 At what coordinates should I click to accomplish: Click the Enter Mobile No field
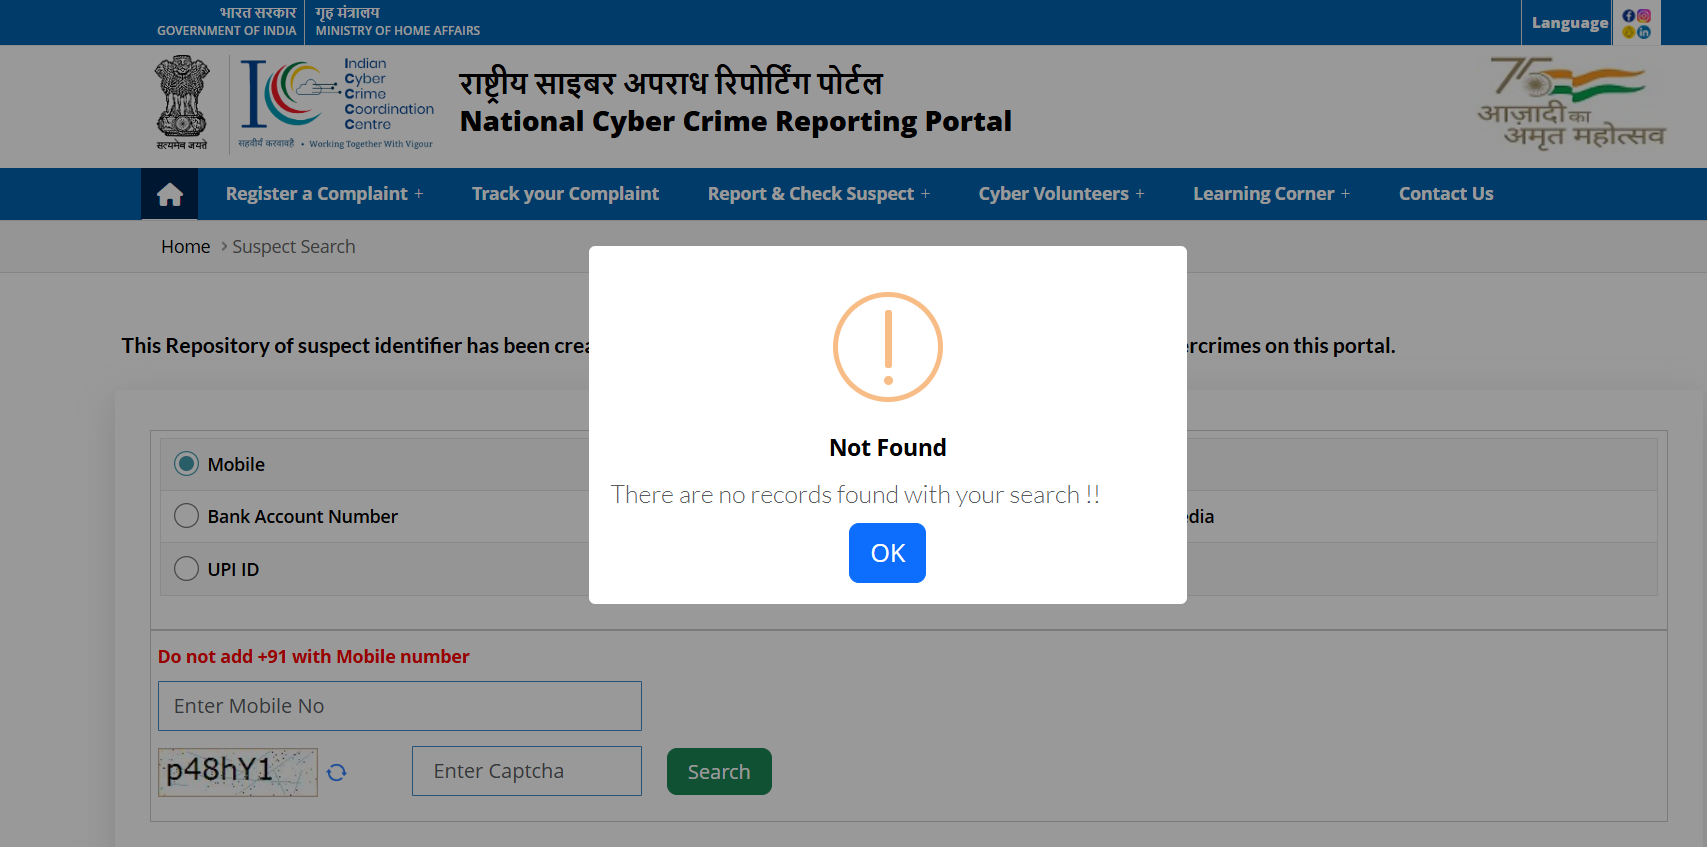(x=399, y=706)
